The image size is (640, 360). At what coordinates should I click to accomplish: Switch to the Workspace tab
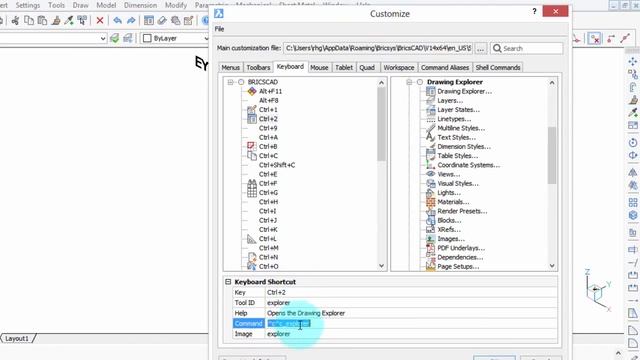(x=398, y=67)
